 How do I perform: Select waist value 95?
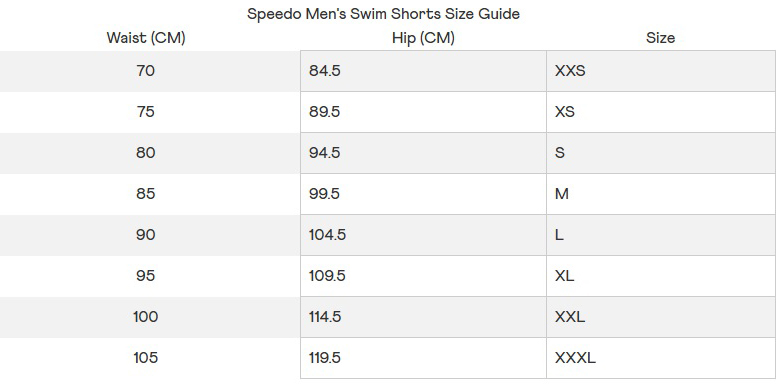146,276
